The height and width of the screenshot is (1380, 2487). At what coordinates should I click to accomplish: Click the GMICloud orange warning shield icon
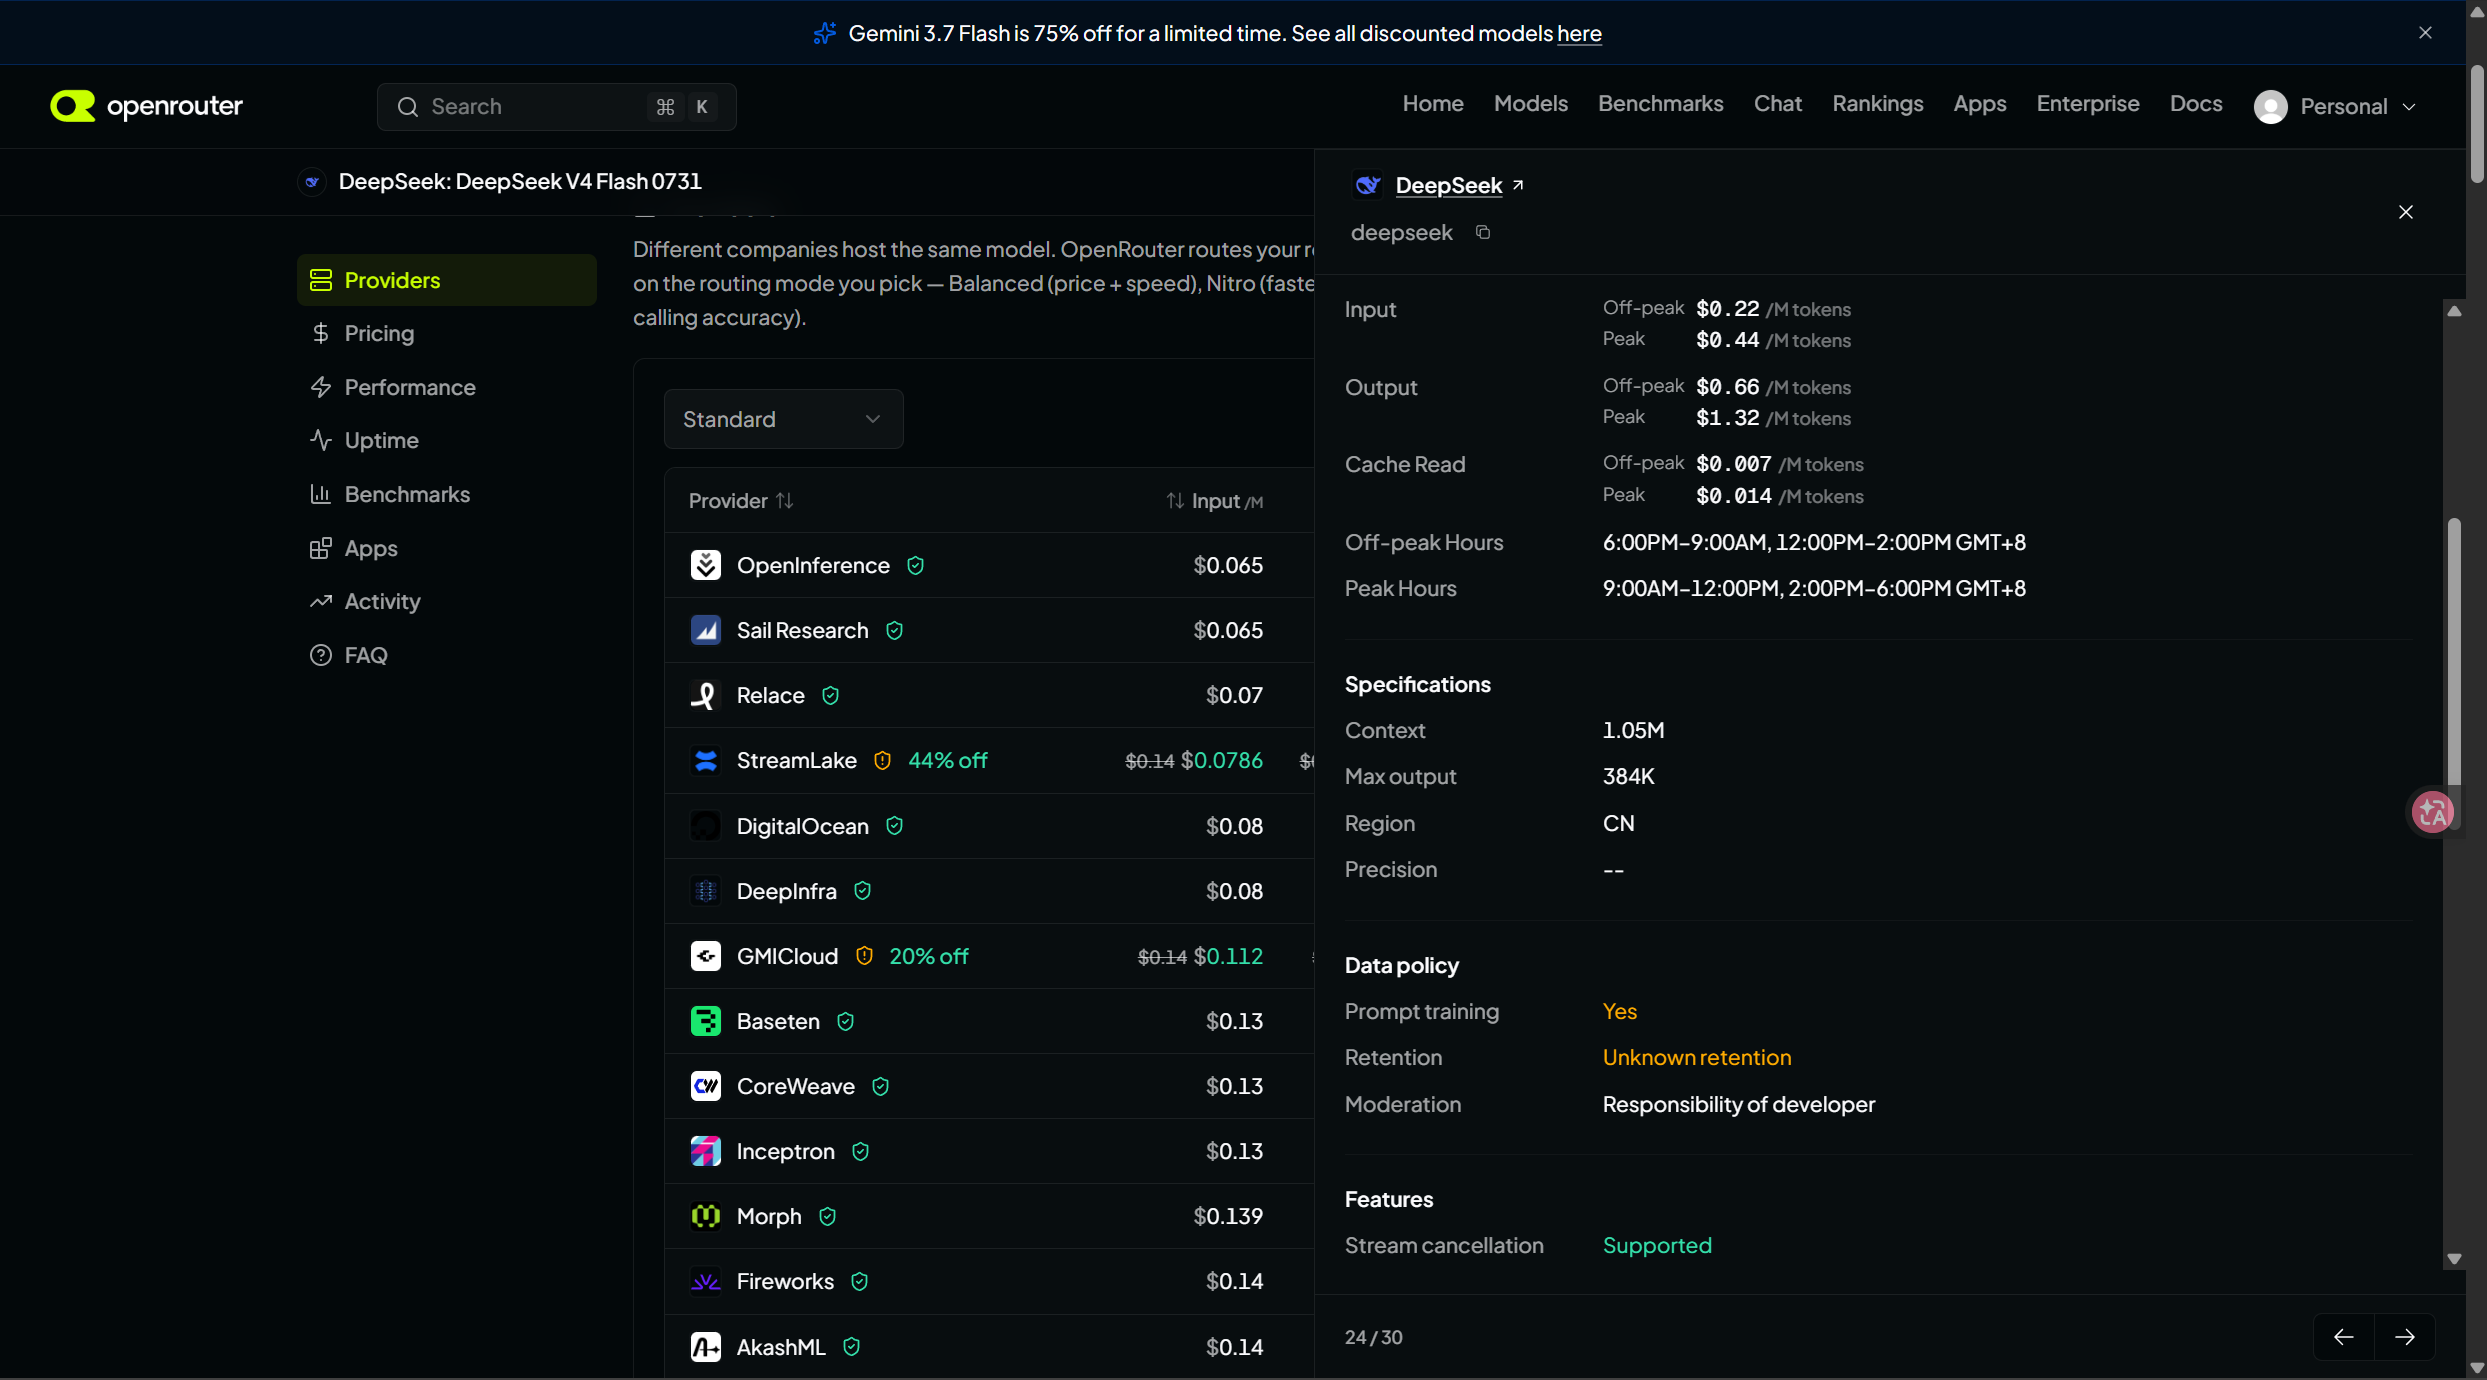864,956
